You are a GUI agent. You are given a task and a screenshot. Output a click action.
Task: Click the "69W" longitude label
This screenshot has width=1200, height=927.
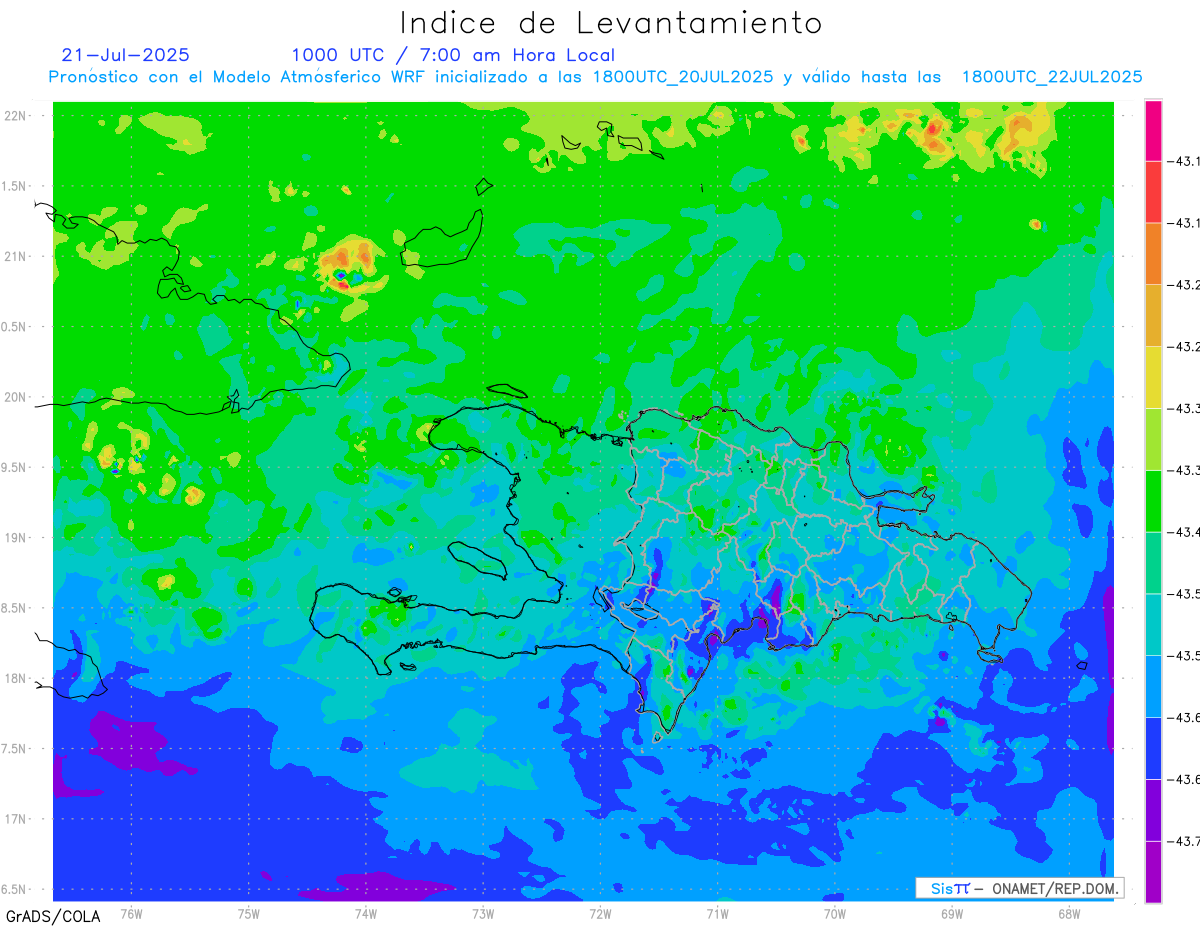[952, 912]
